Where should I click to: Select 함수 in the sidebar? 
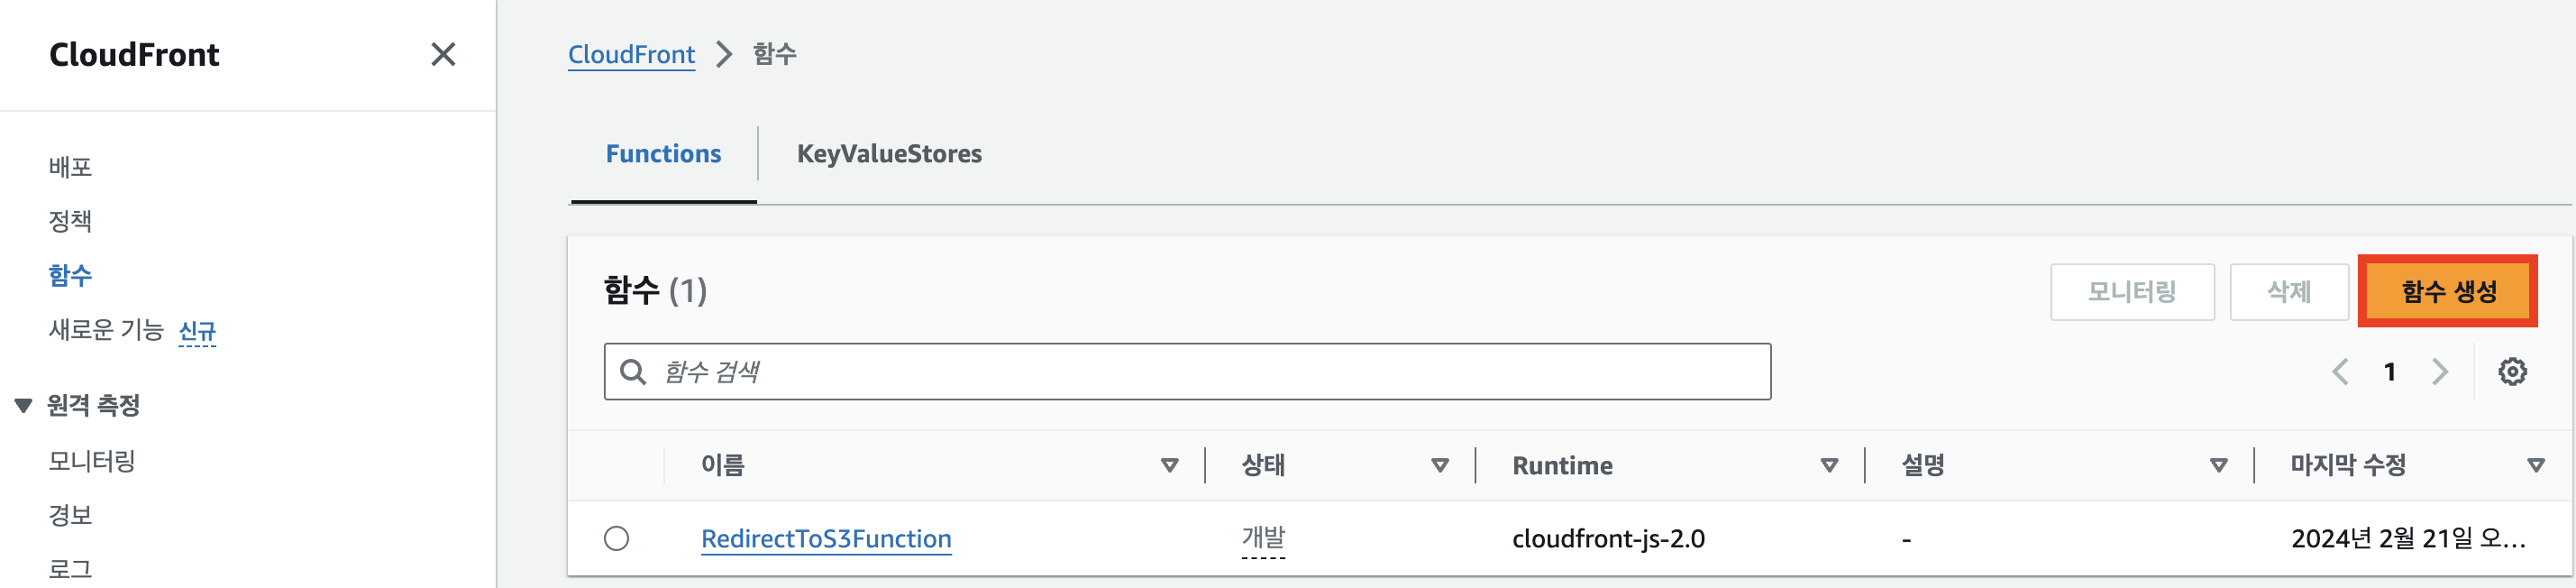(x=70, y=275)
